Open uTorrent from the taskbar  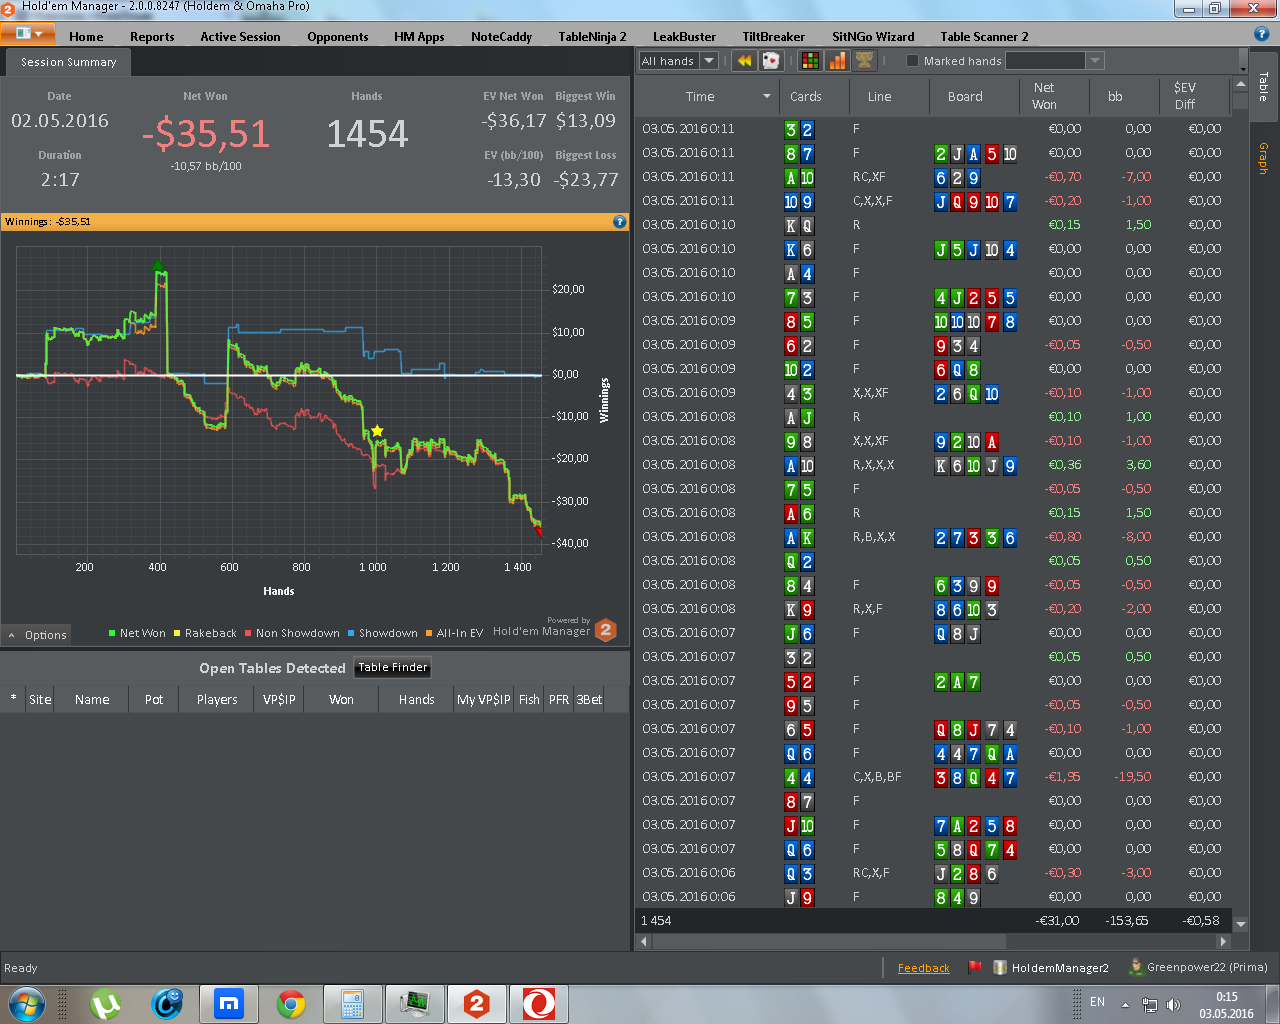(x=105, y=1004)
